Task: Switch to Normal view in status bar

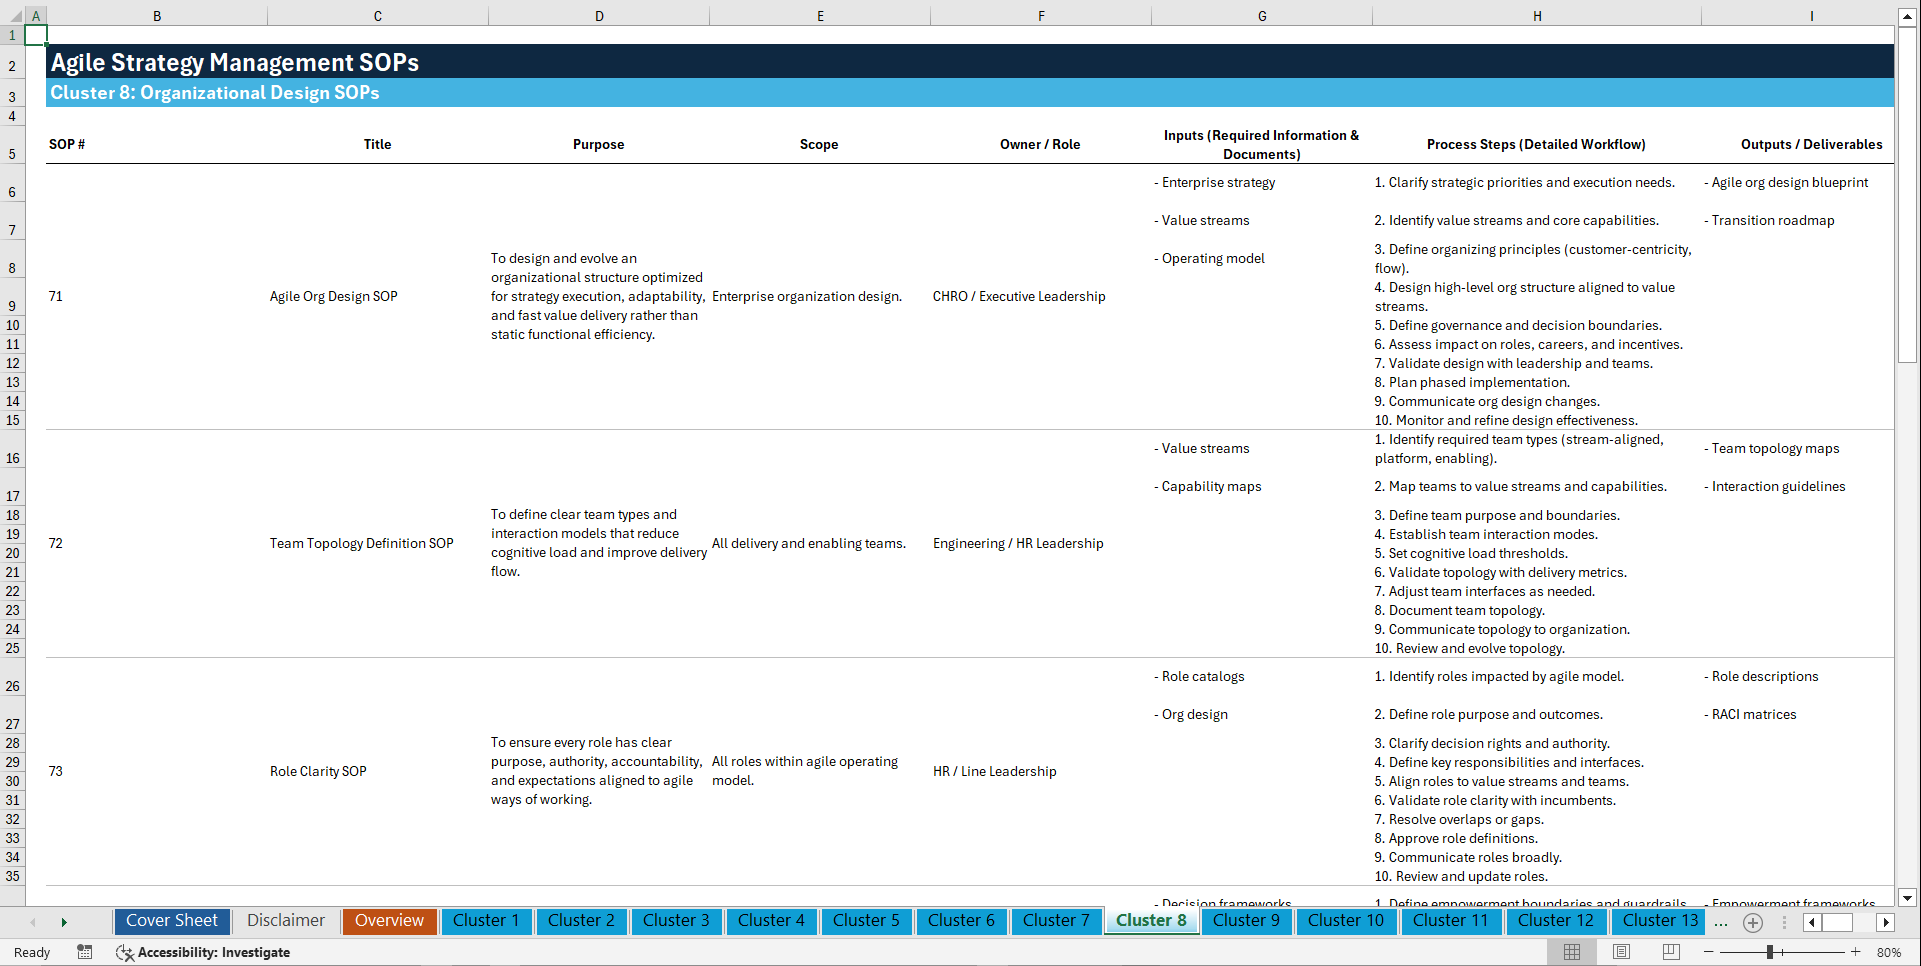Action: [x=1571, y=952]
